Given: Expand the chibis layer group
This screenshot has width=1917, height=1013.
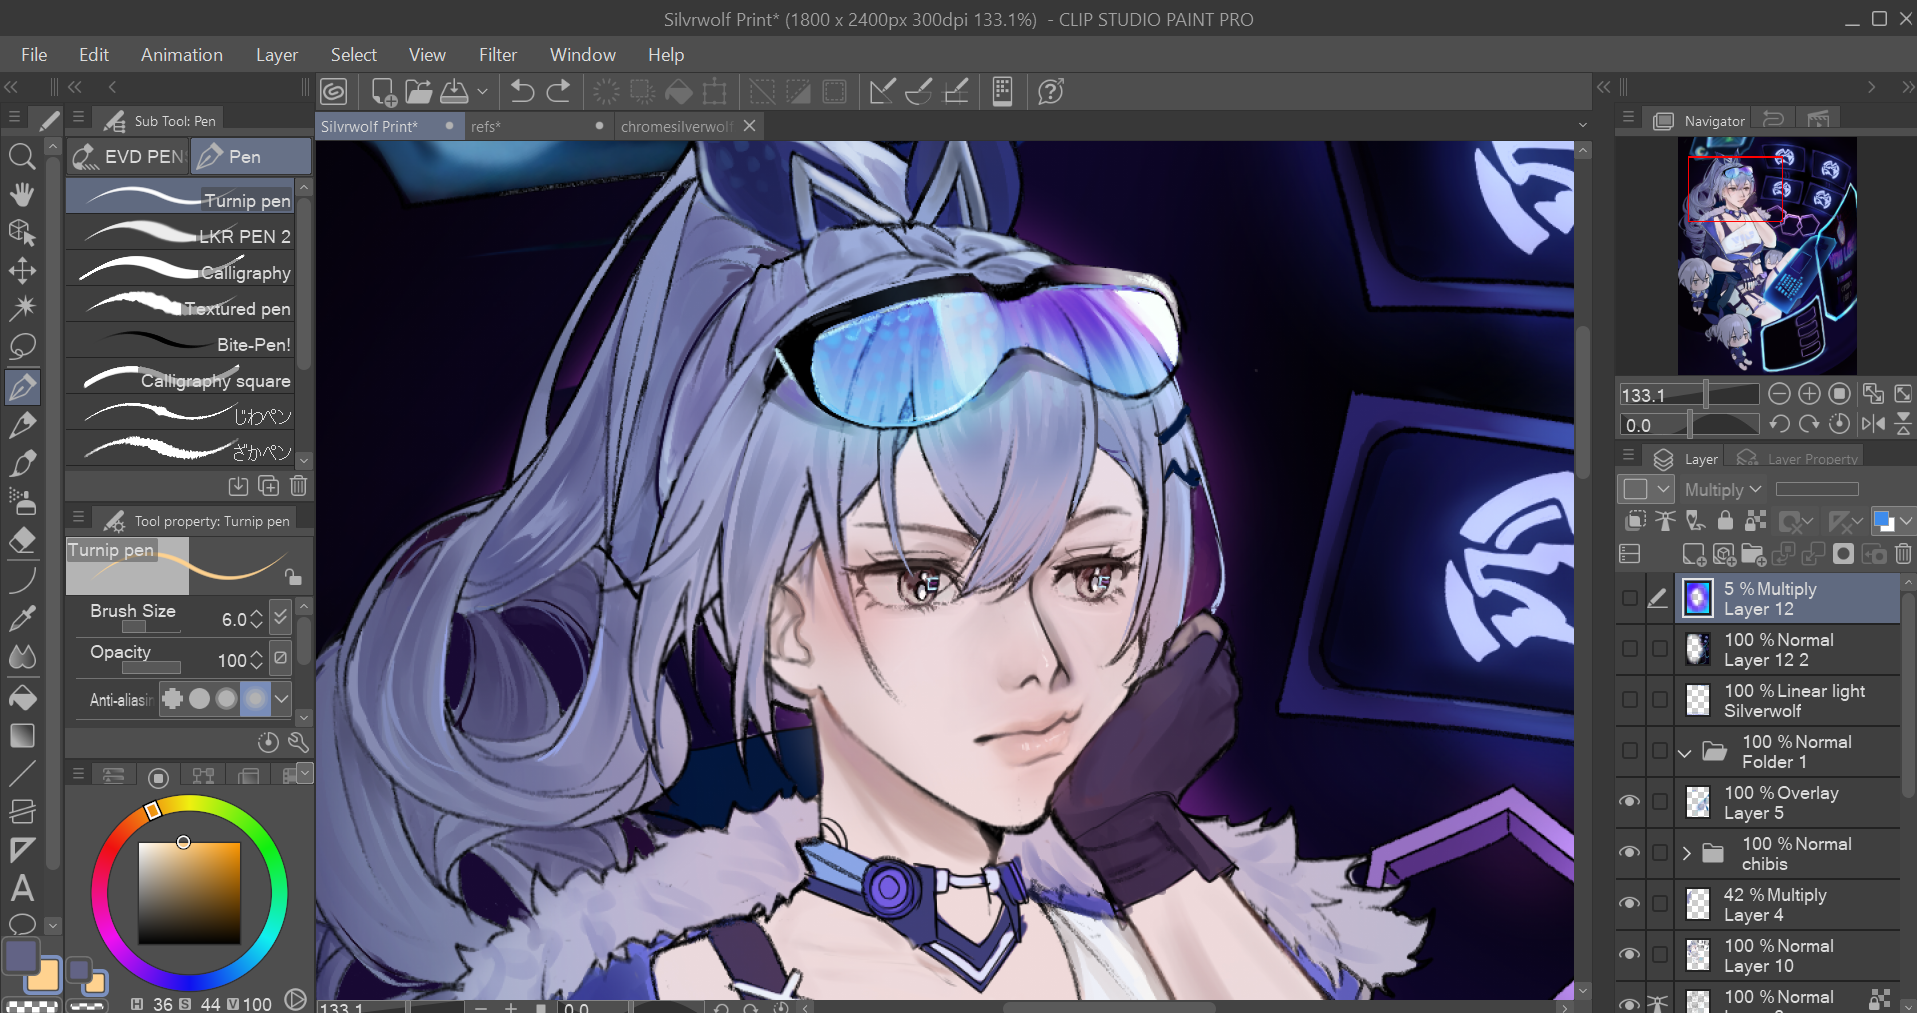Looking at the screenshot, I should (1687, 853).
